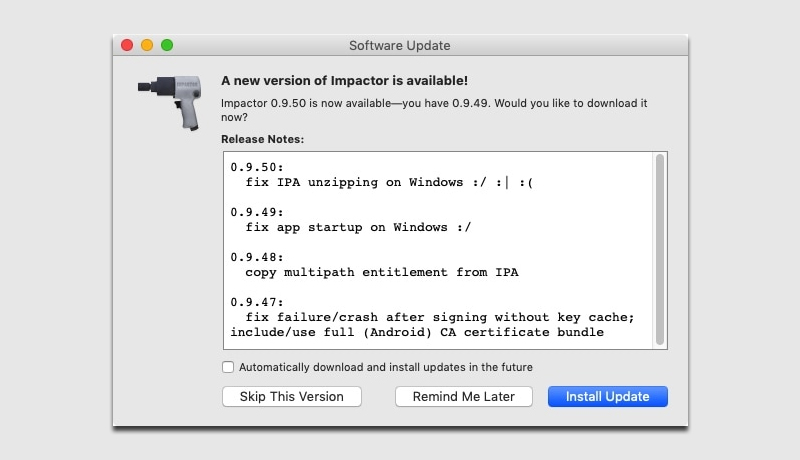Install the Impactor update now
This screenshot has width=800, height=460.
point(607,396)
